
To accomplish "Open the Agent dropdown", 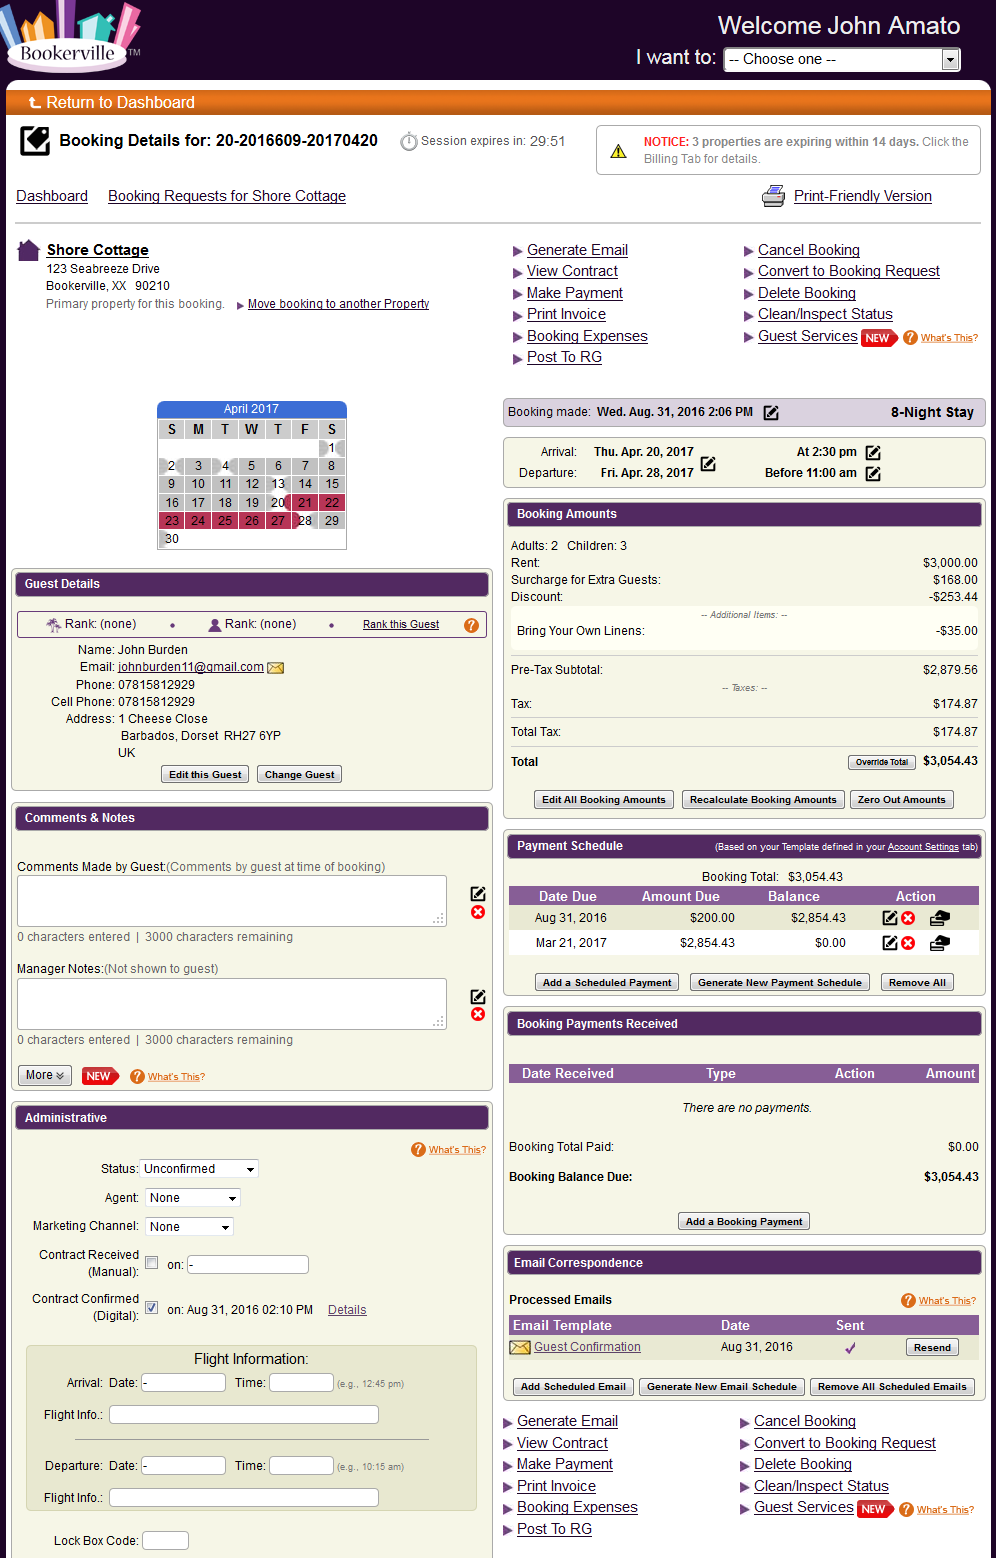I will tap(193, 1198).
